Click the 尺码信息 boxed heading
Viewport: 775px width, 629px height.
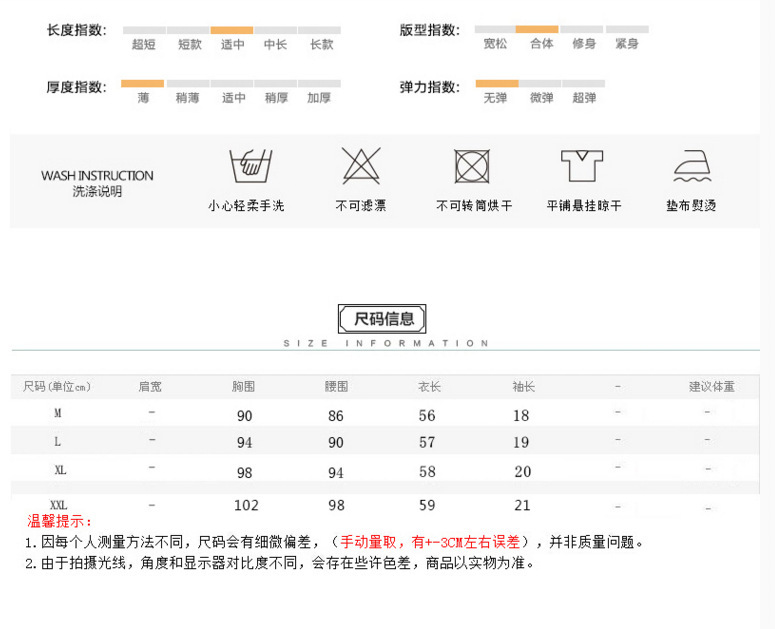point(382,319)
